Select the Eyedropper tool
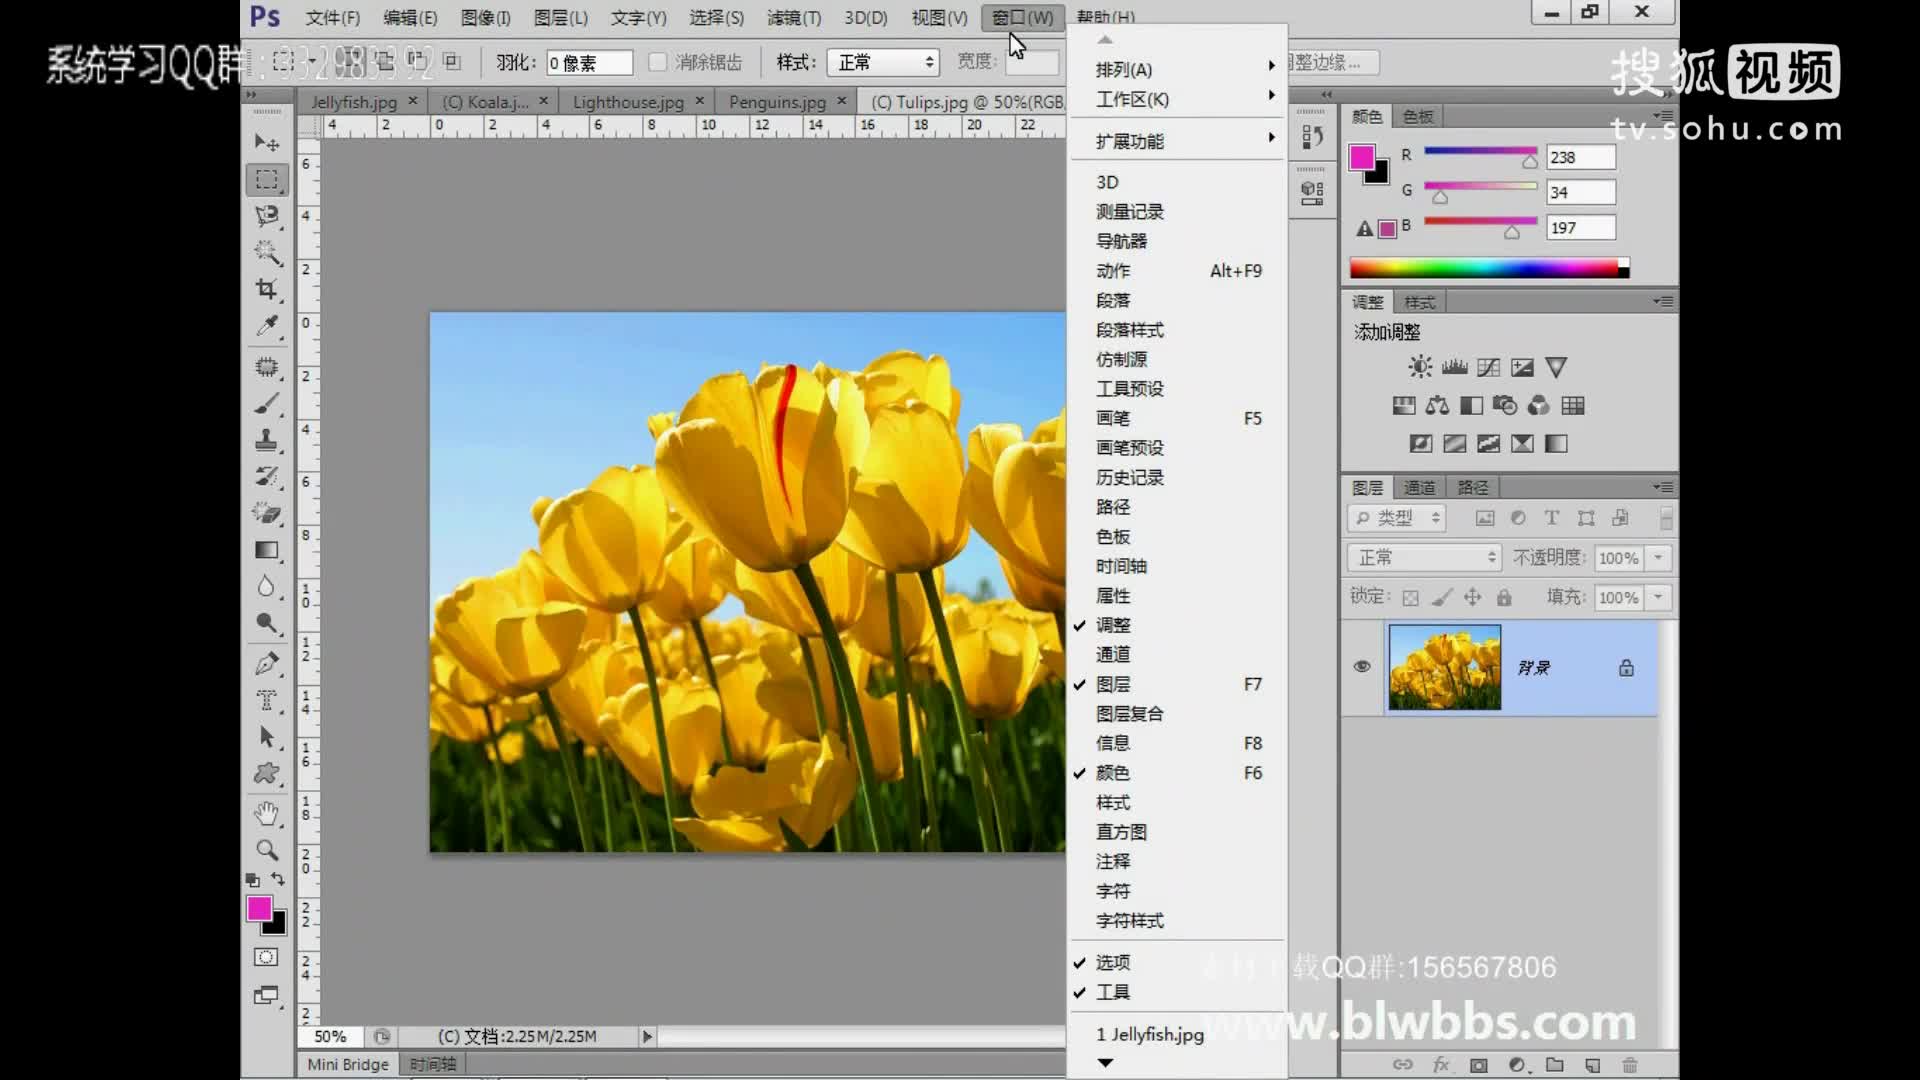Image resolution: width=1920 pixels, height=1080 pixels. click(x=266, y=326)
